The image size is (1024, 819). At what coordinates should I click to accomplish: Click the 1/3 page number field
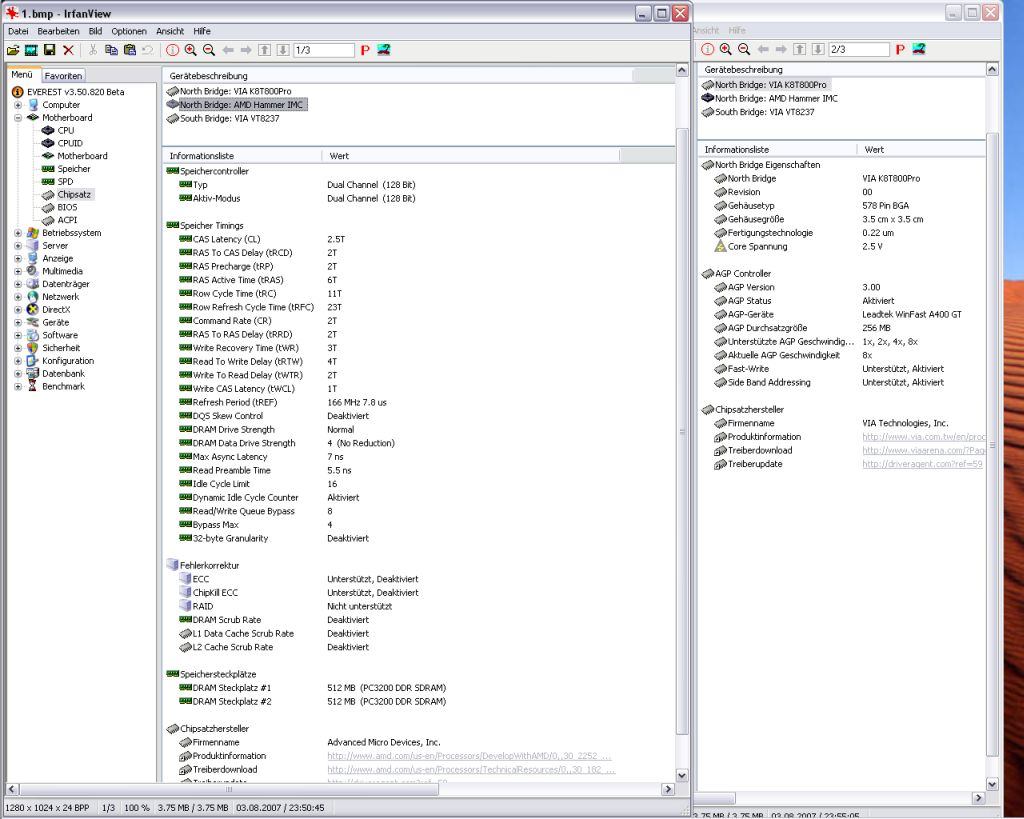[323, 50]
